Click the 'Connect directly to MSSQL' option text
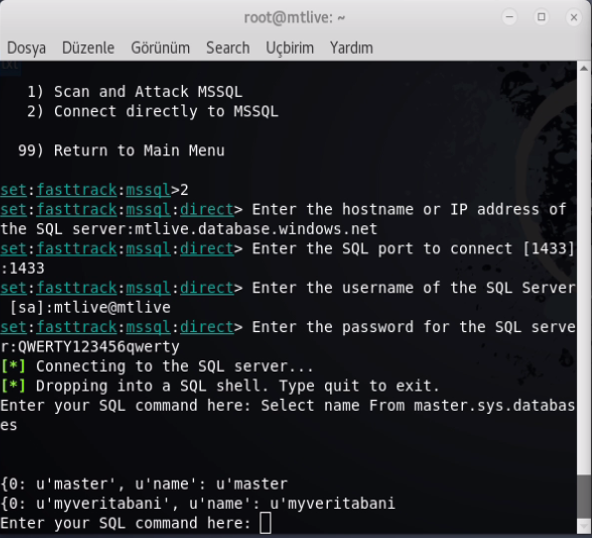592x538 pixels. click(x=166, y=111)
